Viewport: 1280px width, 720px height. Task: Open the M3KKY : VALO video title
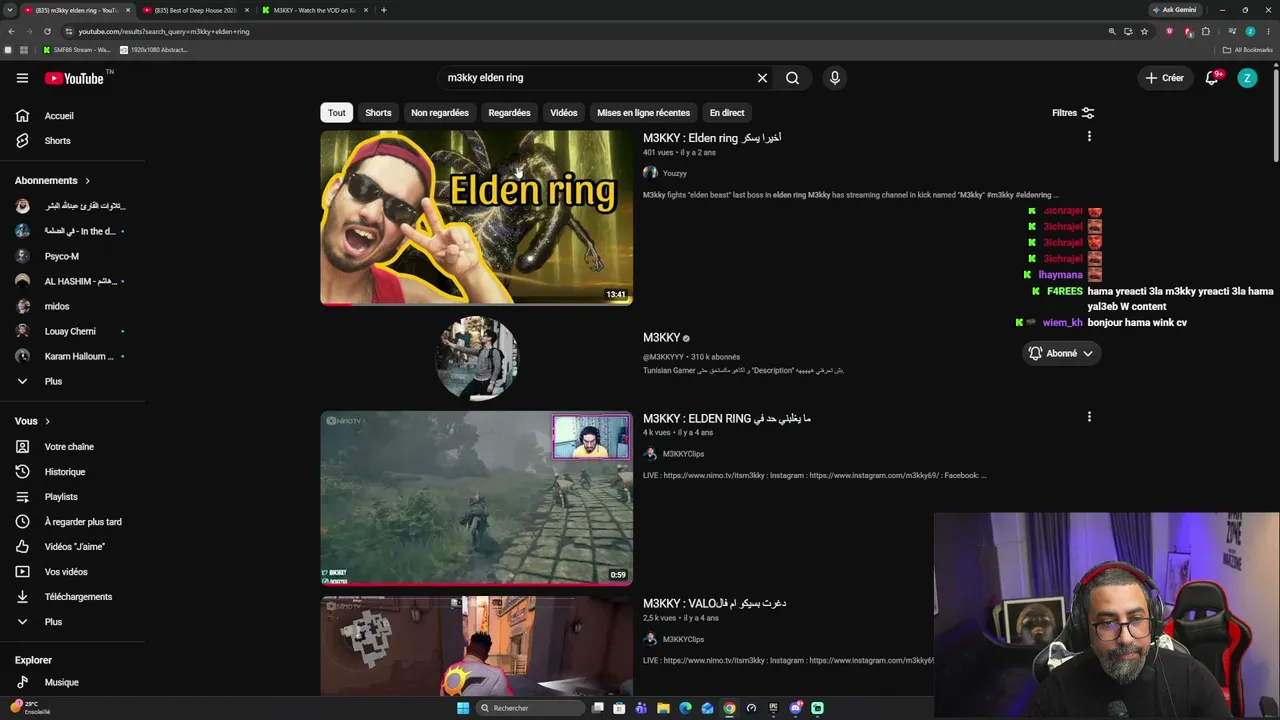pos(714,603)
